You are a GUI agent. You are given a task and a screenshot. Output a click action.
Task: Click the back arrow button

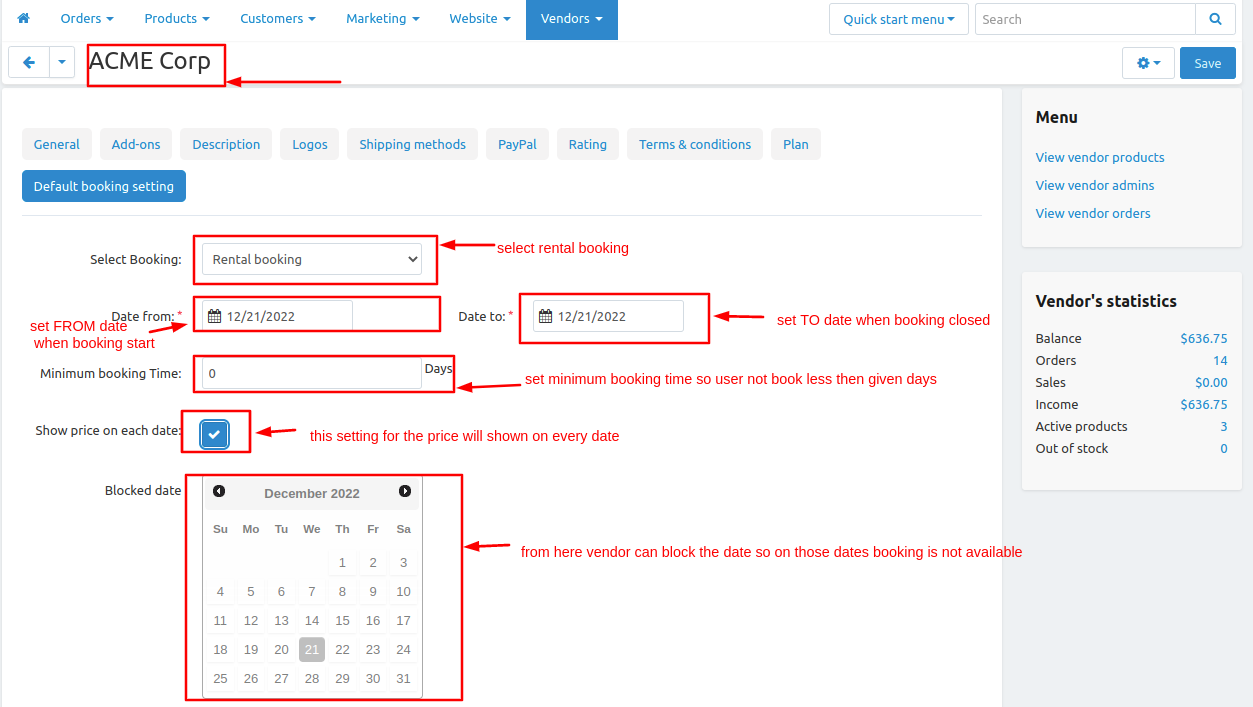click(x=29, y=62)
